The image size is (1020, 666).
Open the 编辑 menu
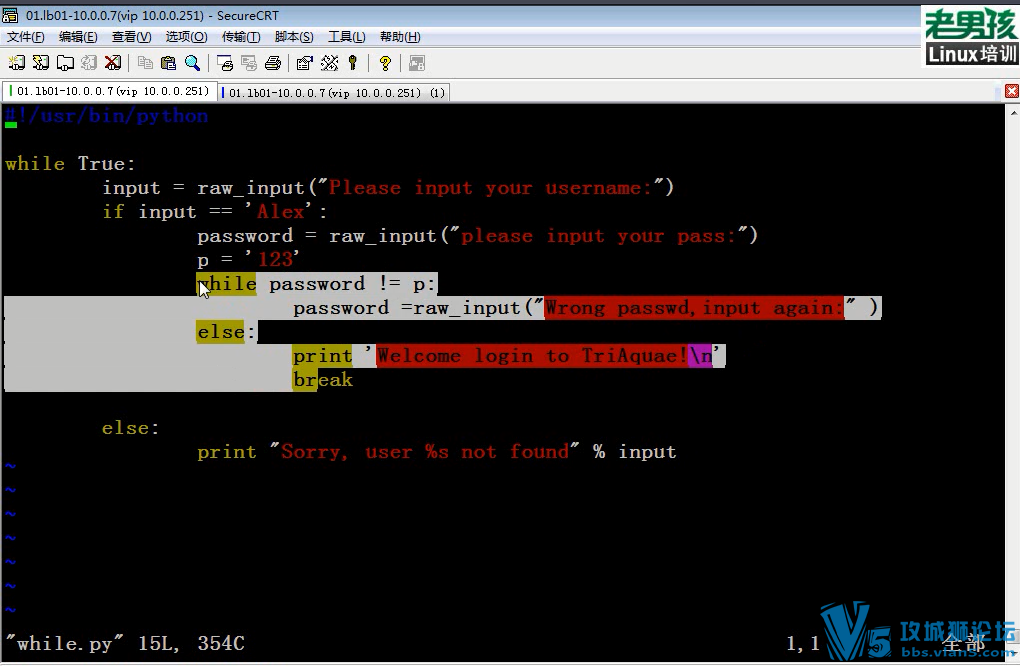(77, 36)
